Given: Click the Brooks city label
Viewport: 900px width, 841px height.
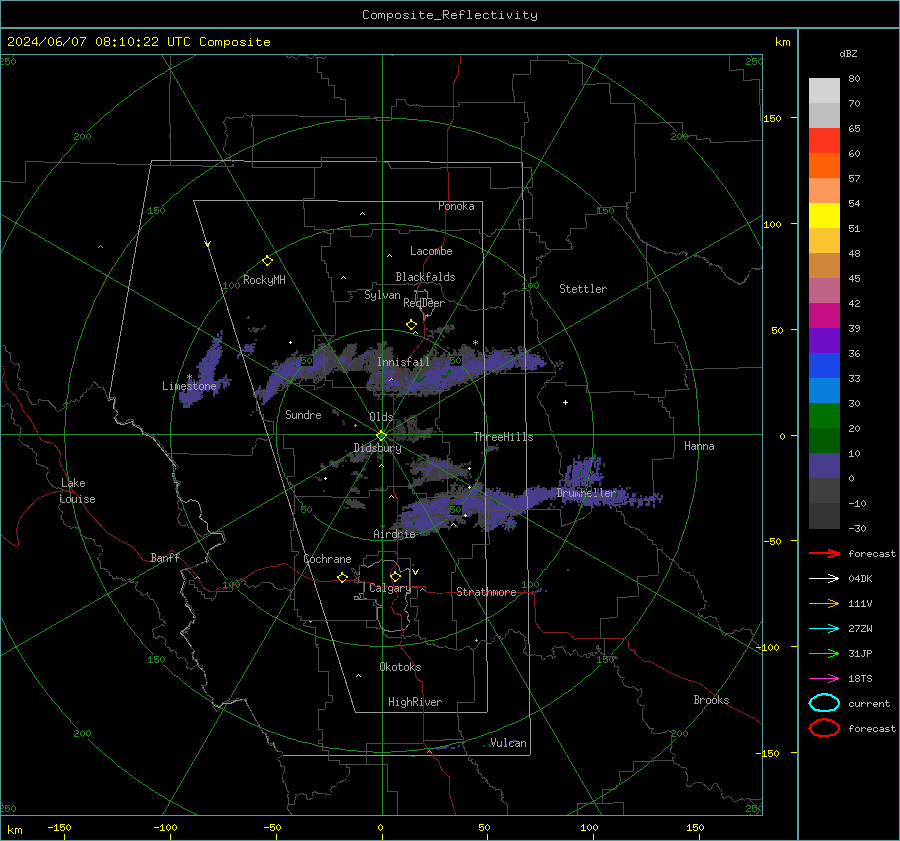Looking at the screenshot, I should 711,700.
